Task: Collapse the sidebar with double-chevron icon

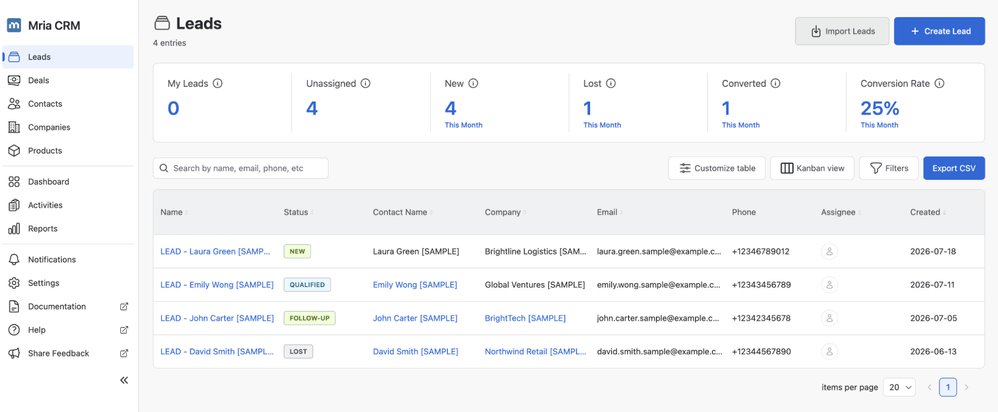Action: 124,380
